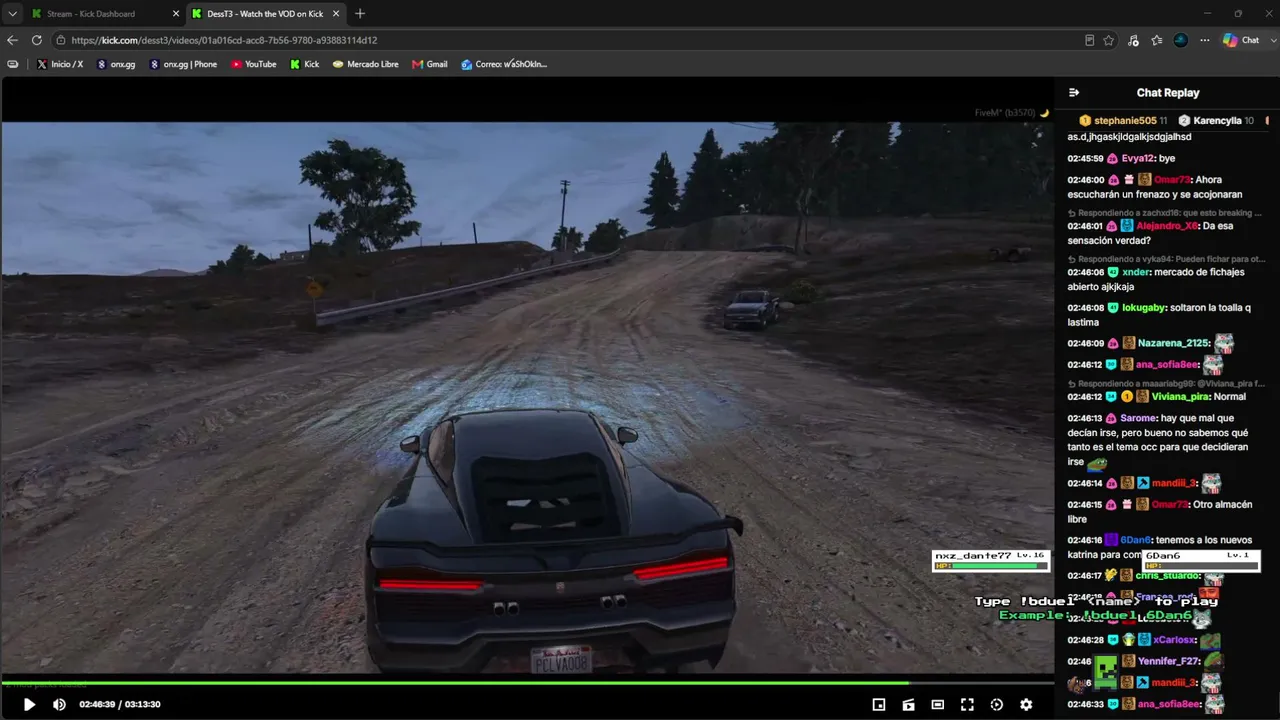Image resolution: width=1280 pixels, height=720 pixels.
Task: Open the Kick bookmark
Action: coord(305,64)
